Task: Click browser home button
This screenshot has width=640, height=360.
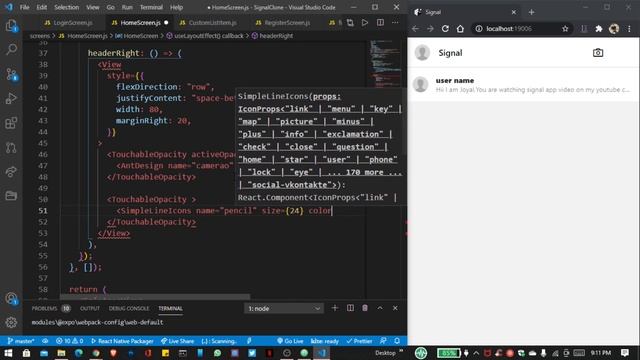Action: coord(460,29)
